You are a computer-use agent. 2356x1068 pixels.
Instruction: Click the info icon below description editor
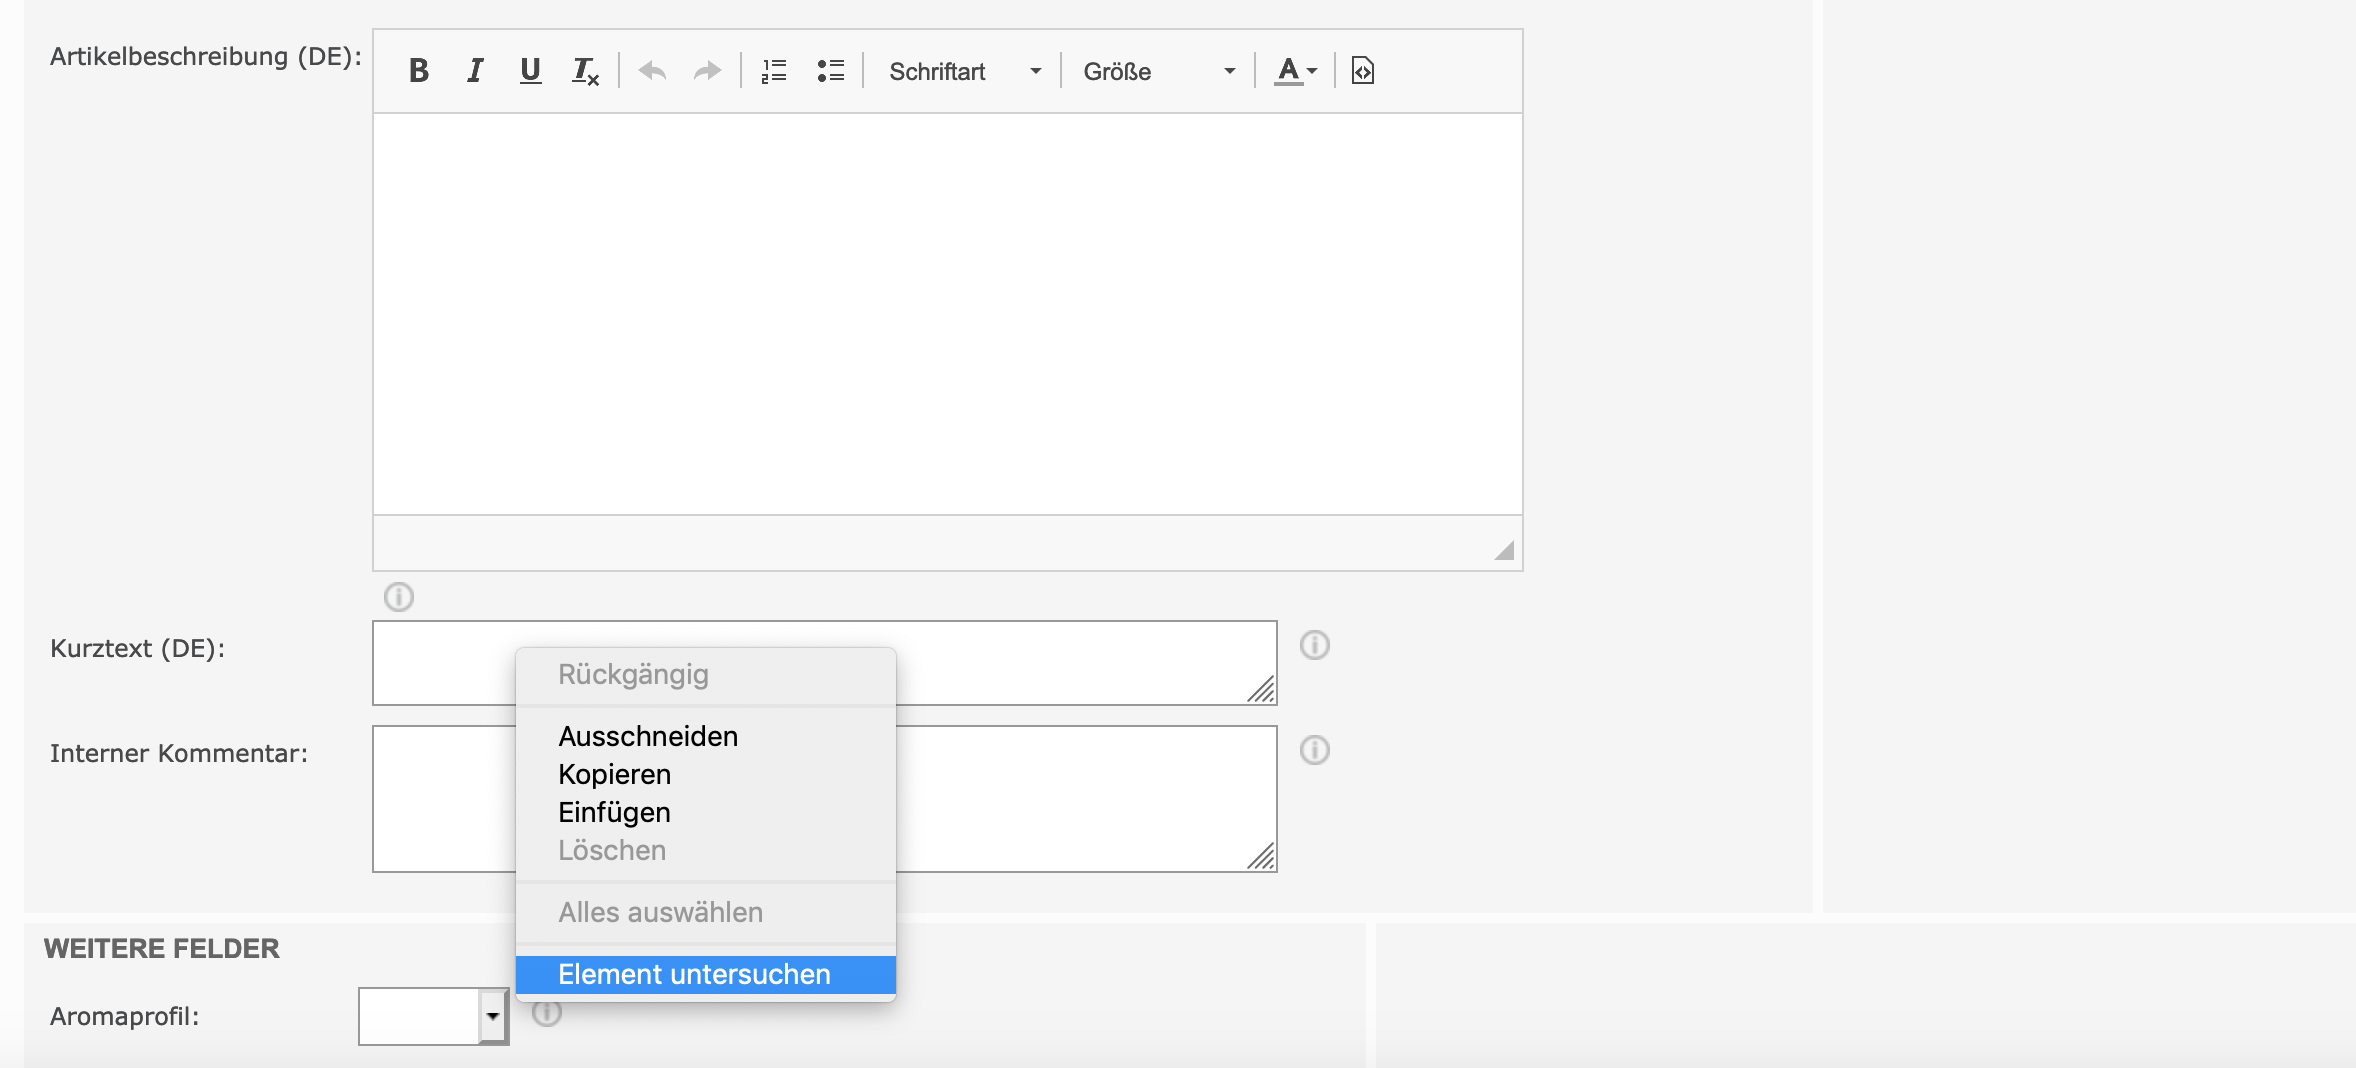(x=399, y=597)
